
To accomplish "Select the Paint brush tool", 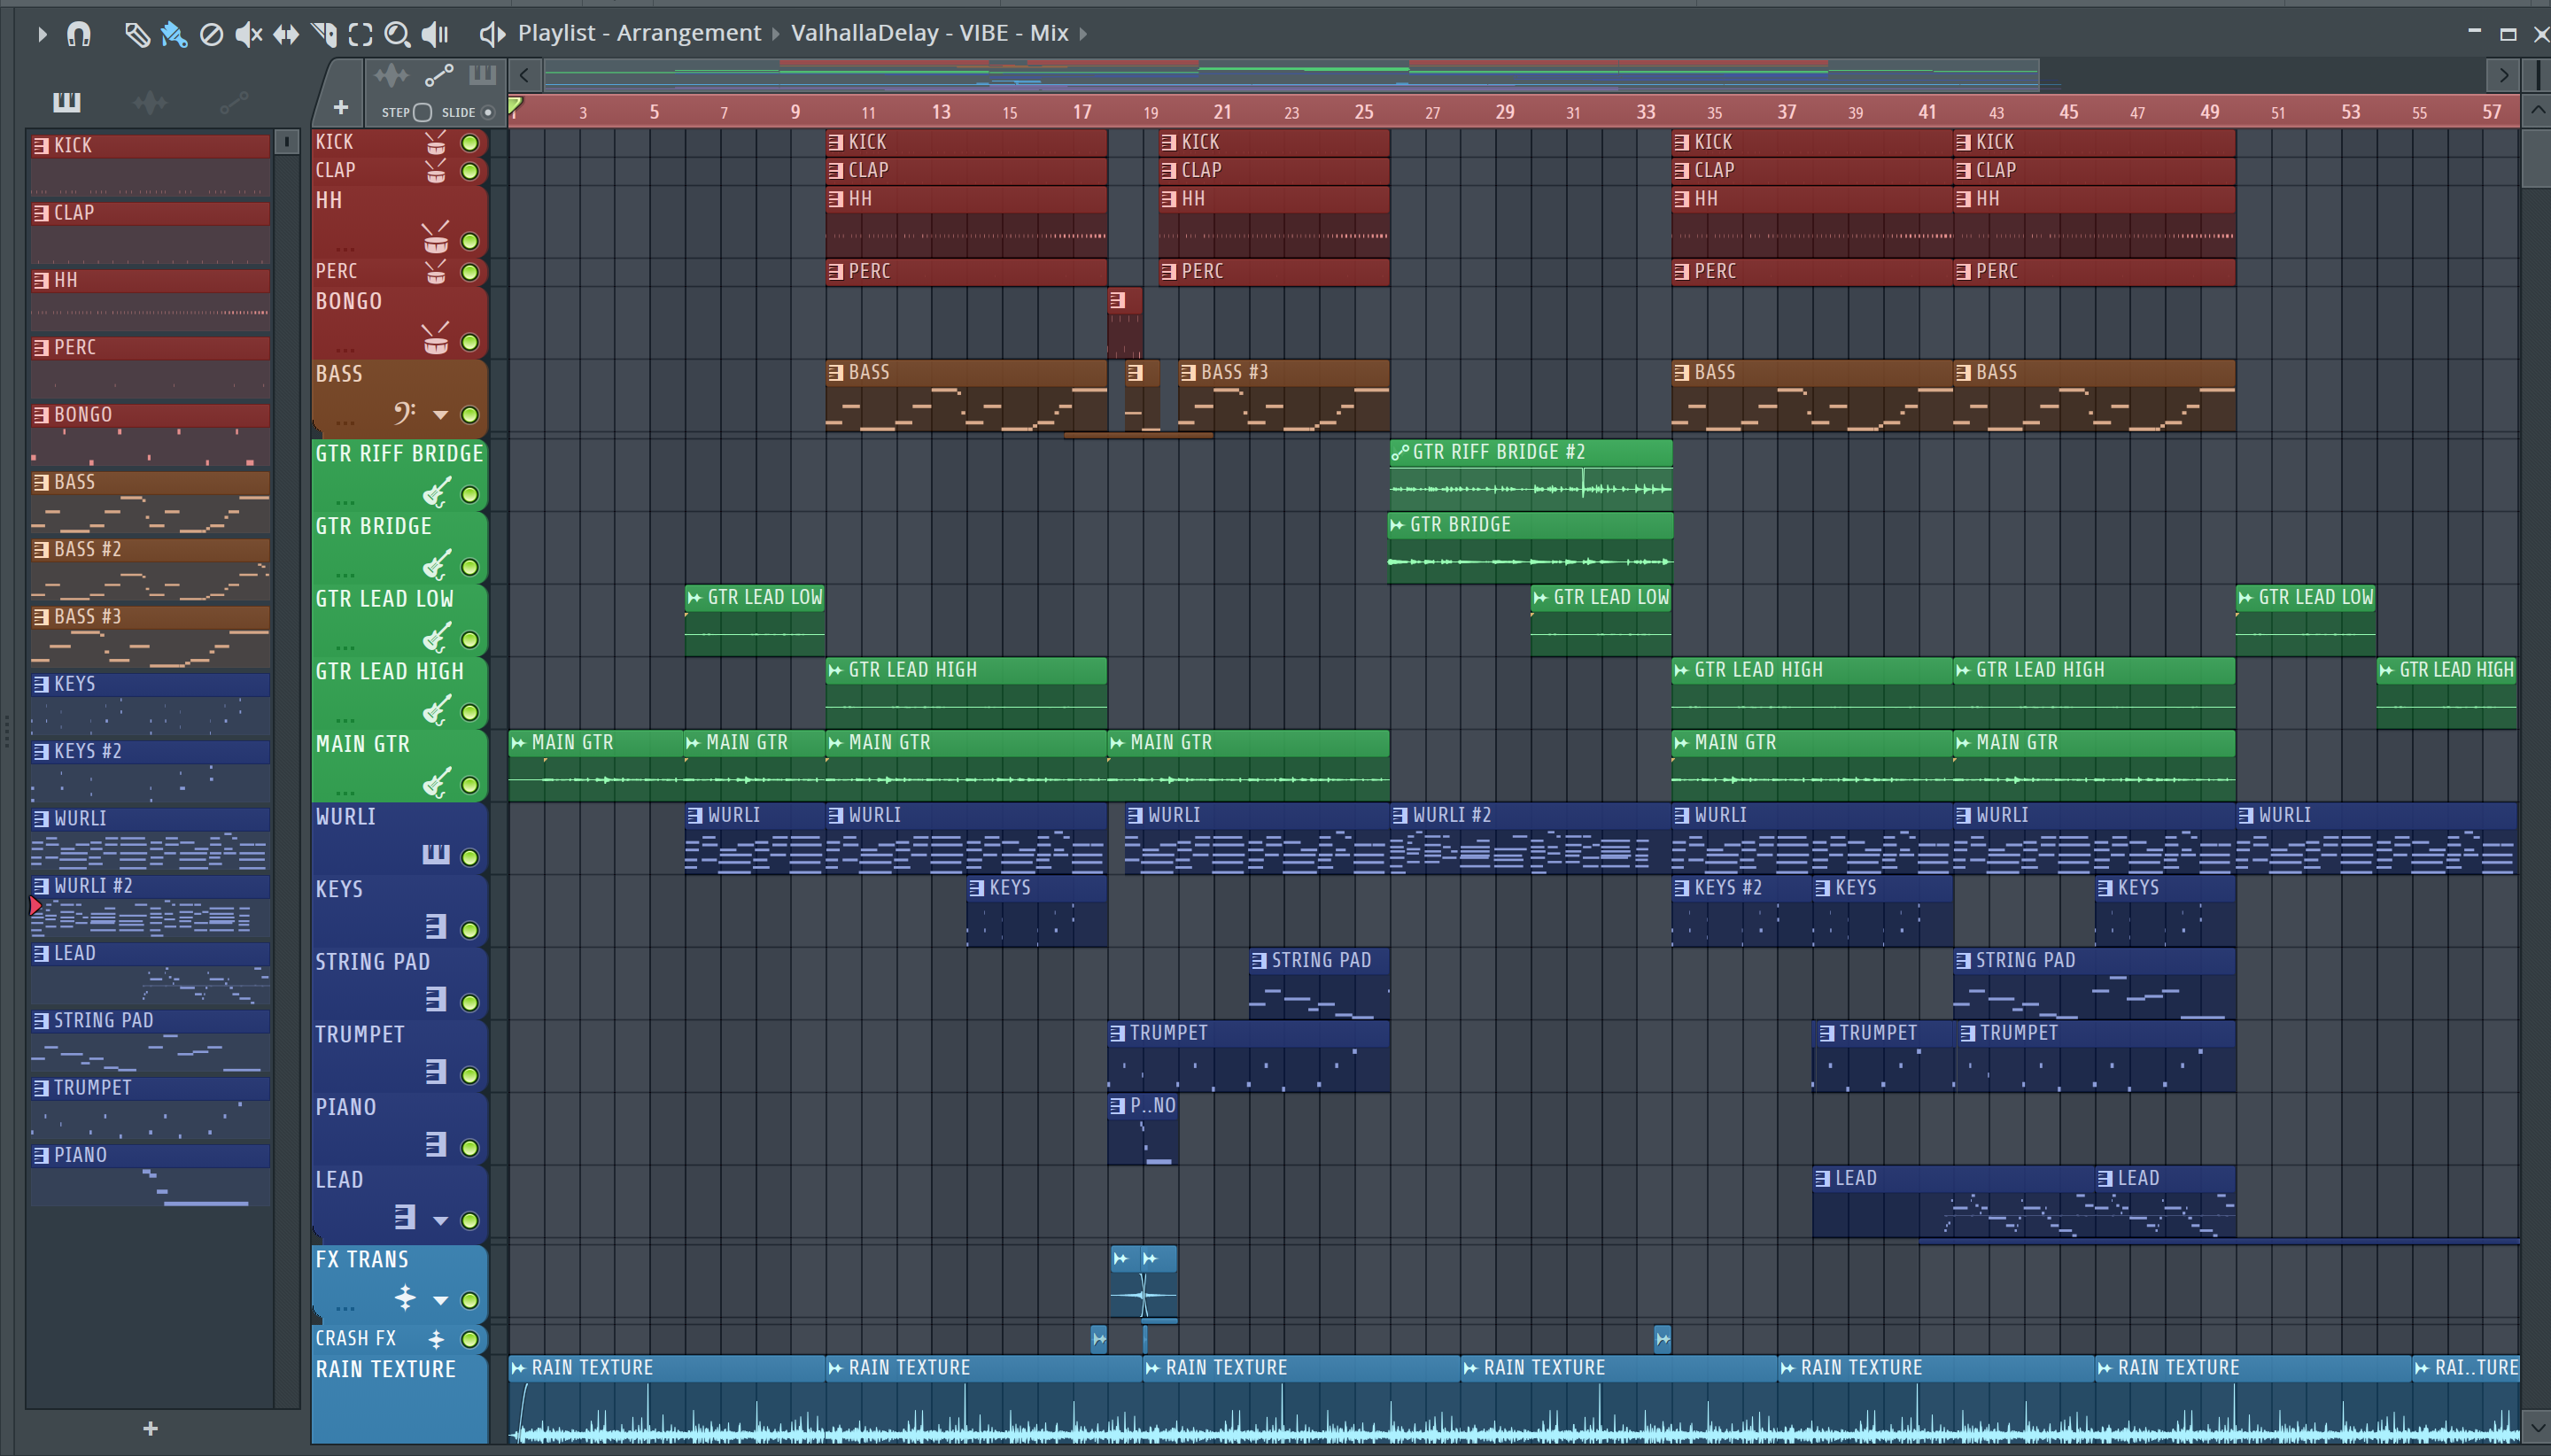I will (173, 34).
